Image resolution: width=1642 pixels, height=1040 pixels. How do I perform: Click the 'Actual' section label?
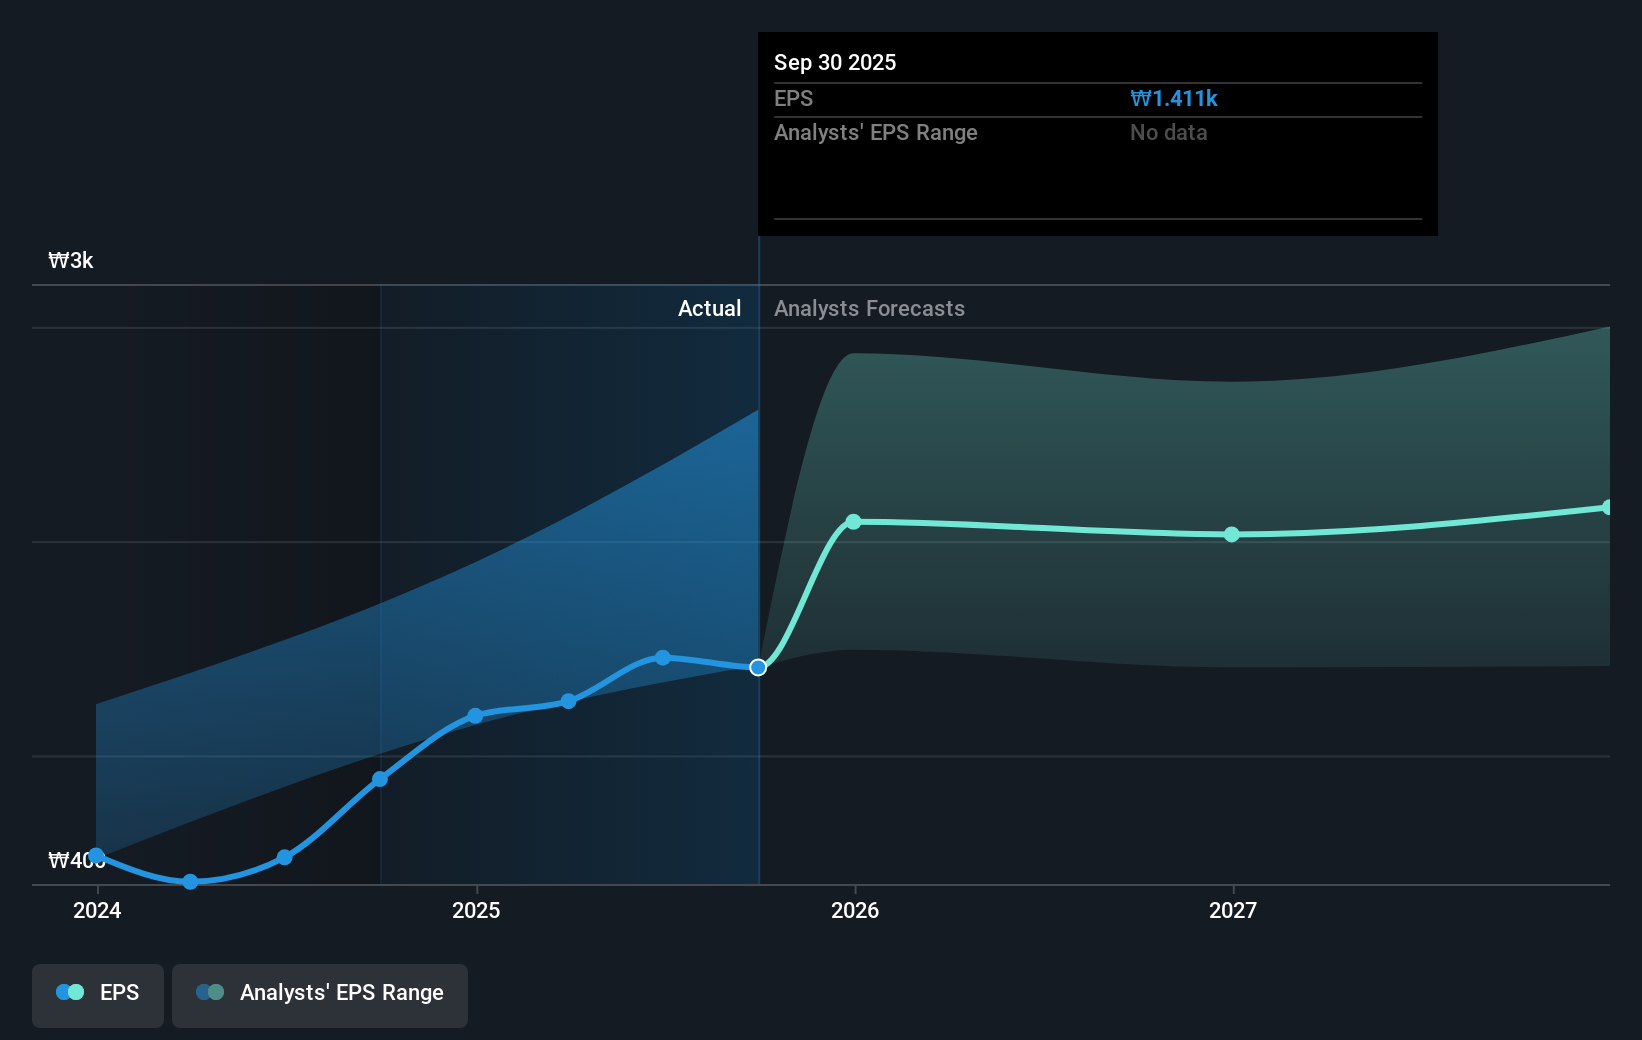tap(710, 308)
